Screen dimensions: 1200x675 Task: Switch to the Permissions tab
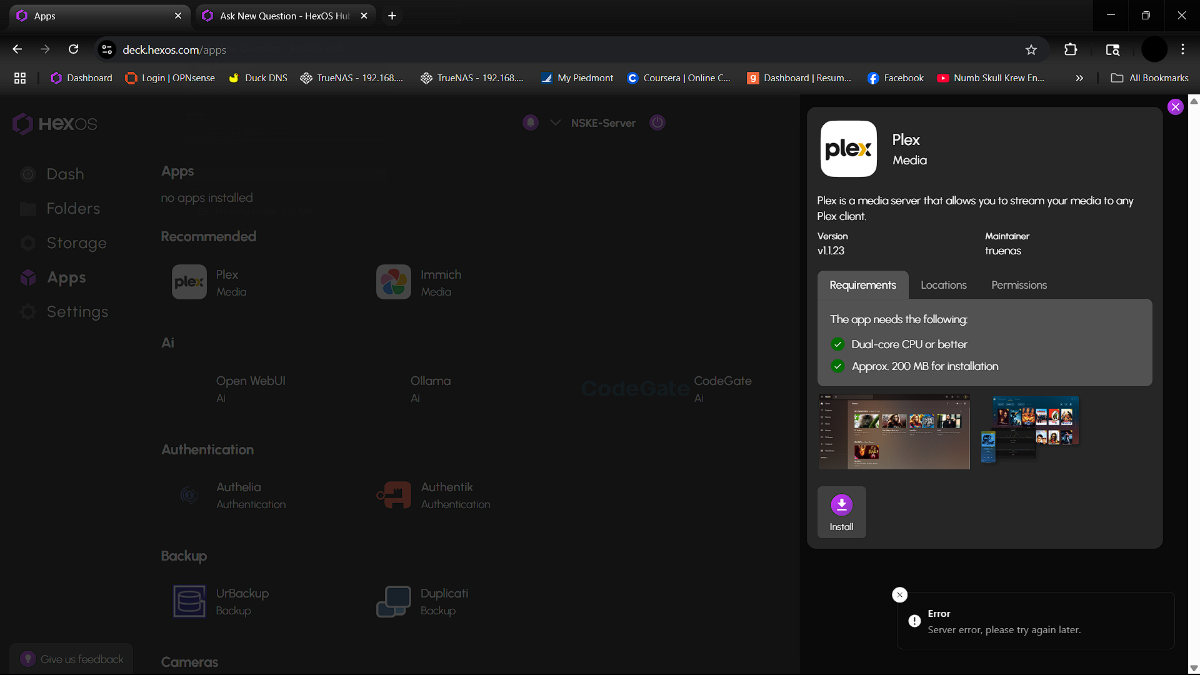(x=1019, y=285)
